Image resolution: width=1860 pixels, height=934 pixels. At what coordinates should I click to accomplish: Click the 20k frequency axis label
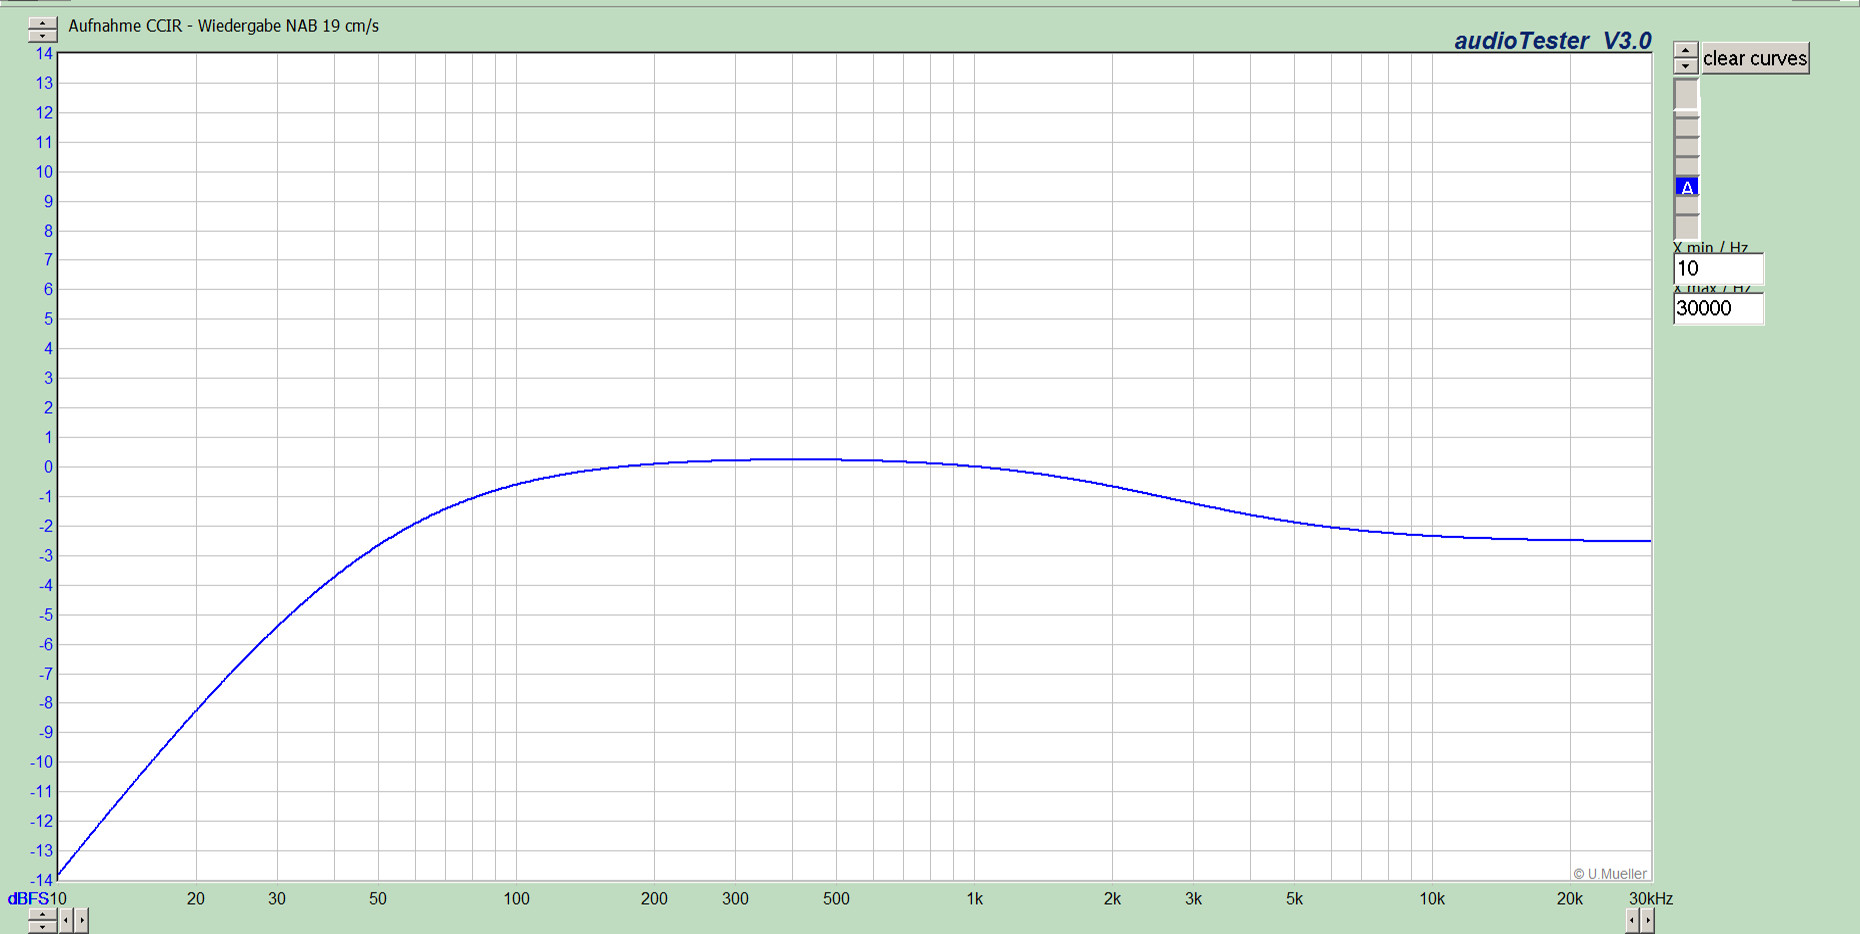pyautogui.click(x=1570, y=898)
